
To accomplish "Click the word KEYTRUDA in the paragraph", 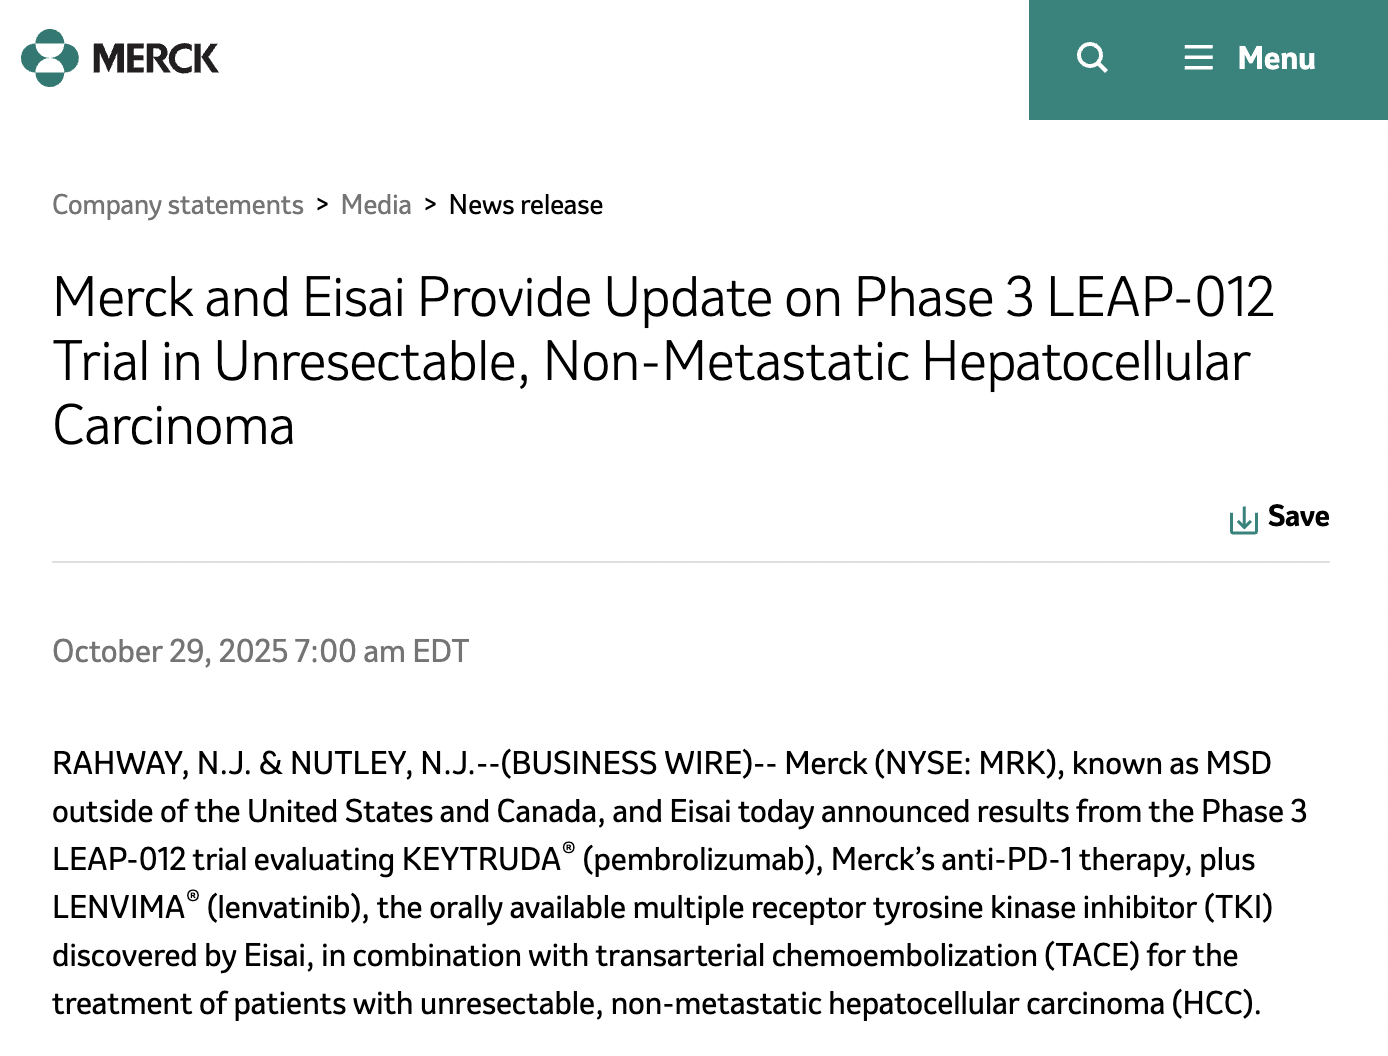I will click(481, 860).
